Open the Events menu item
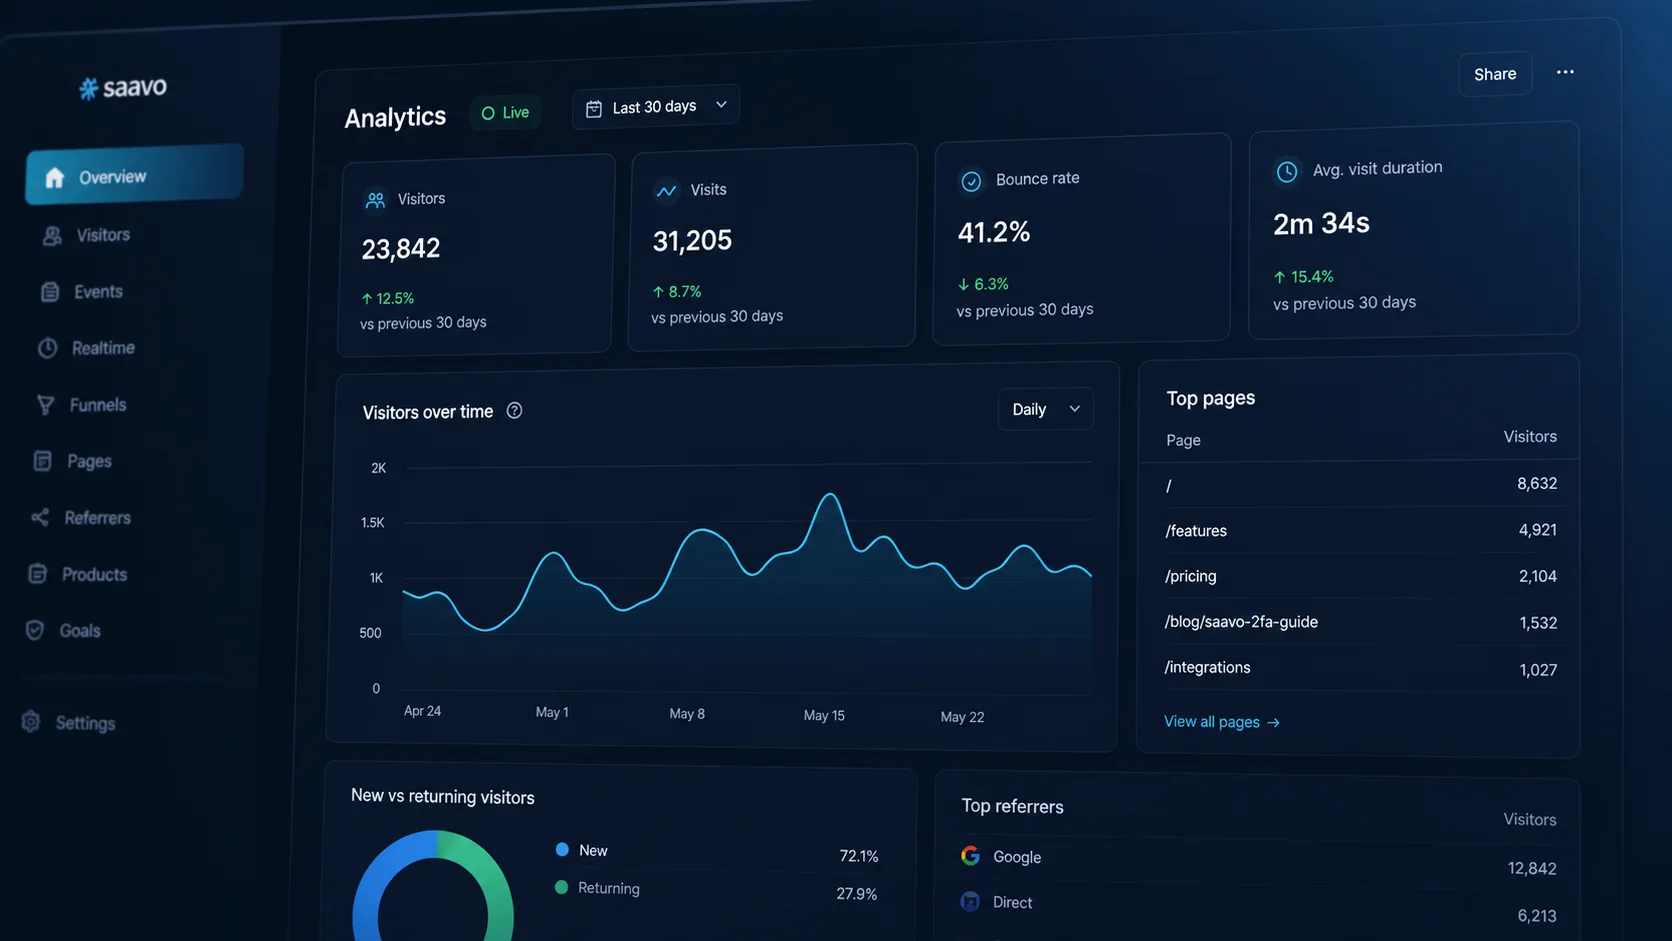The height and width of the screenshot is (941, 1672). click(98, 292)
